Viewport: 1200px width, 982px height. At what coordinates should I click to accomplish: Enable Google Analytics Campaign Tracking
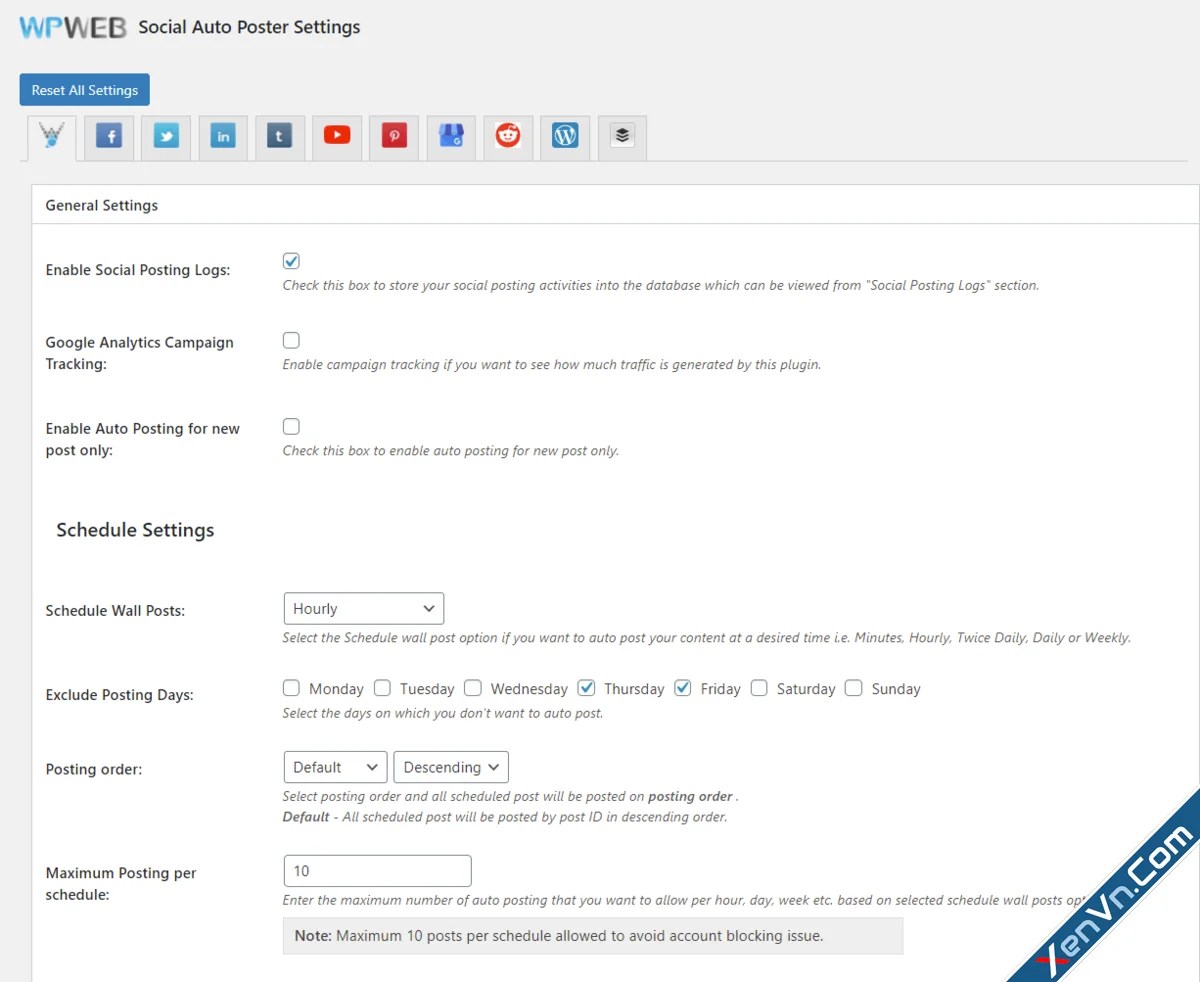(x=291, y=340)
